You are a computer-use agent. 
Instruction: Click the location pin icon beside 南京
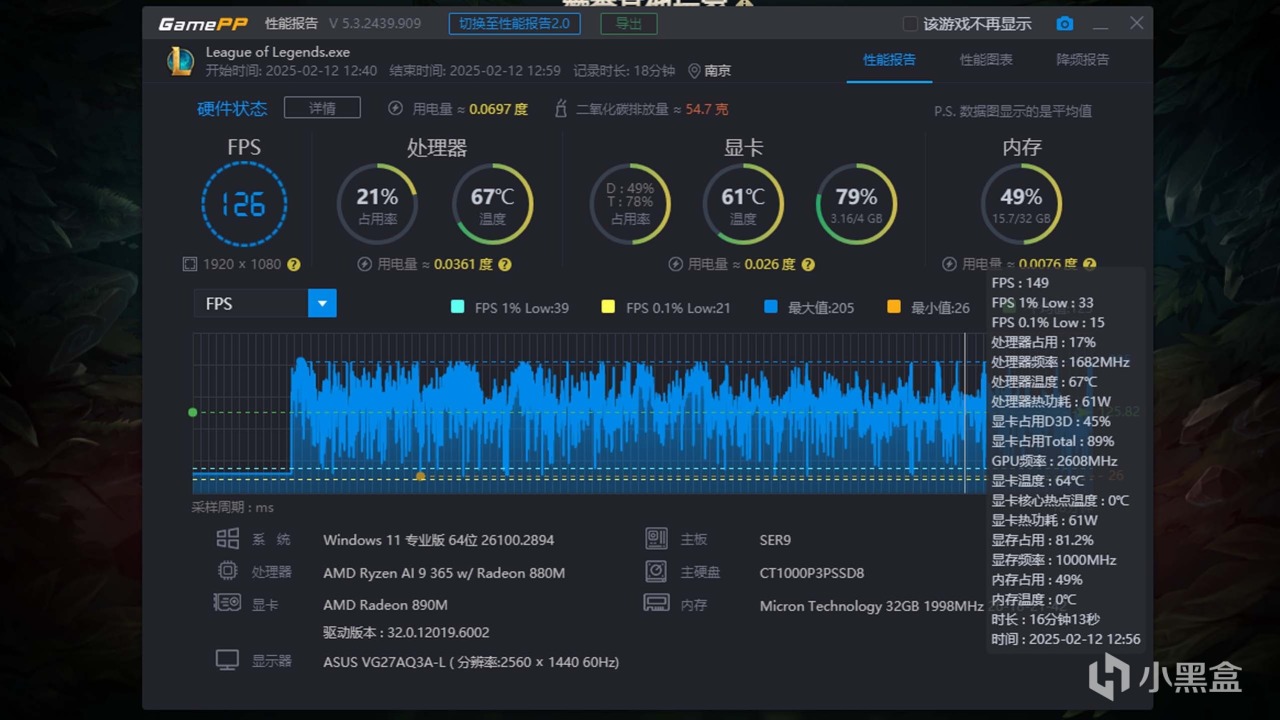[x=694, y=71]
